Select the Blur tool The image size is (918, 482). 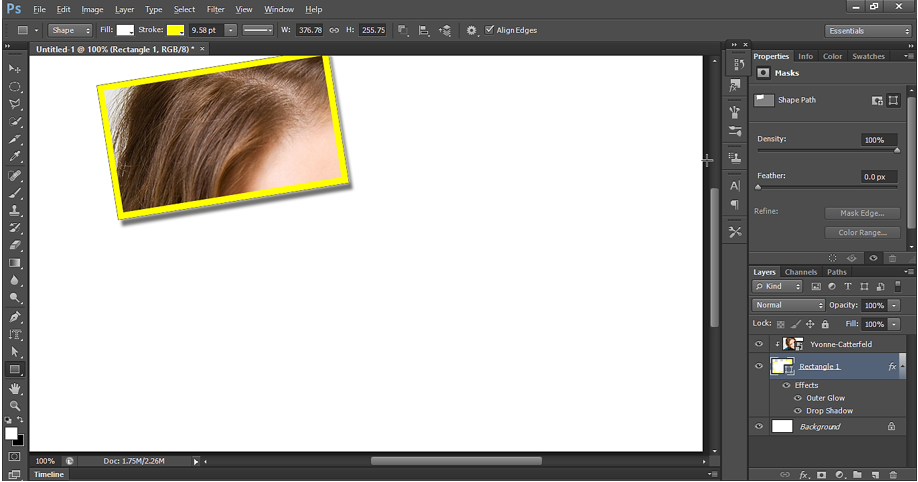click(15, 281)
